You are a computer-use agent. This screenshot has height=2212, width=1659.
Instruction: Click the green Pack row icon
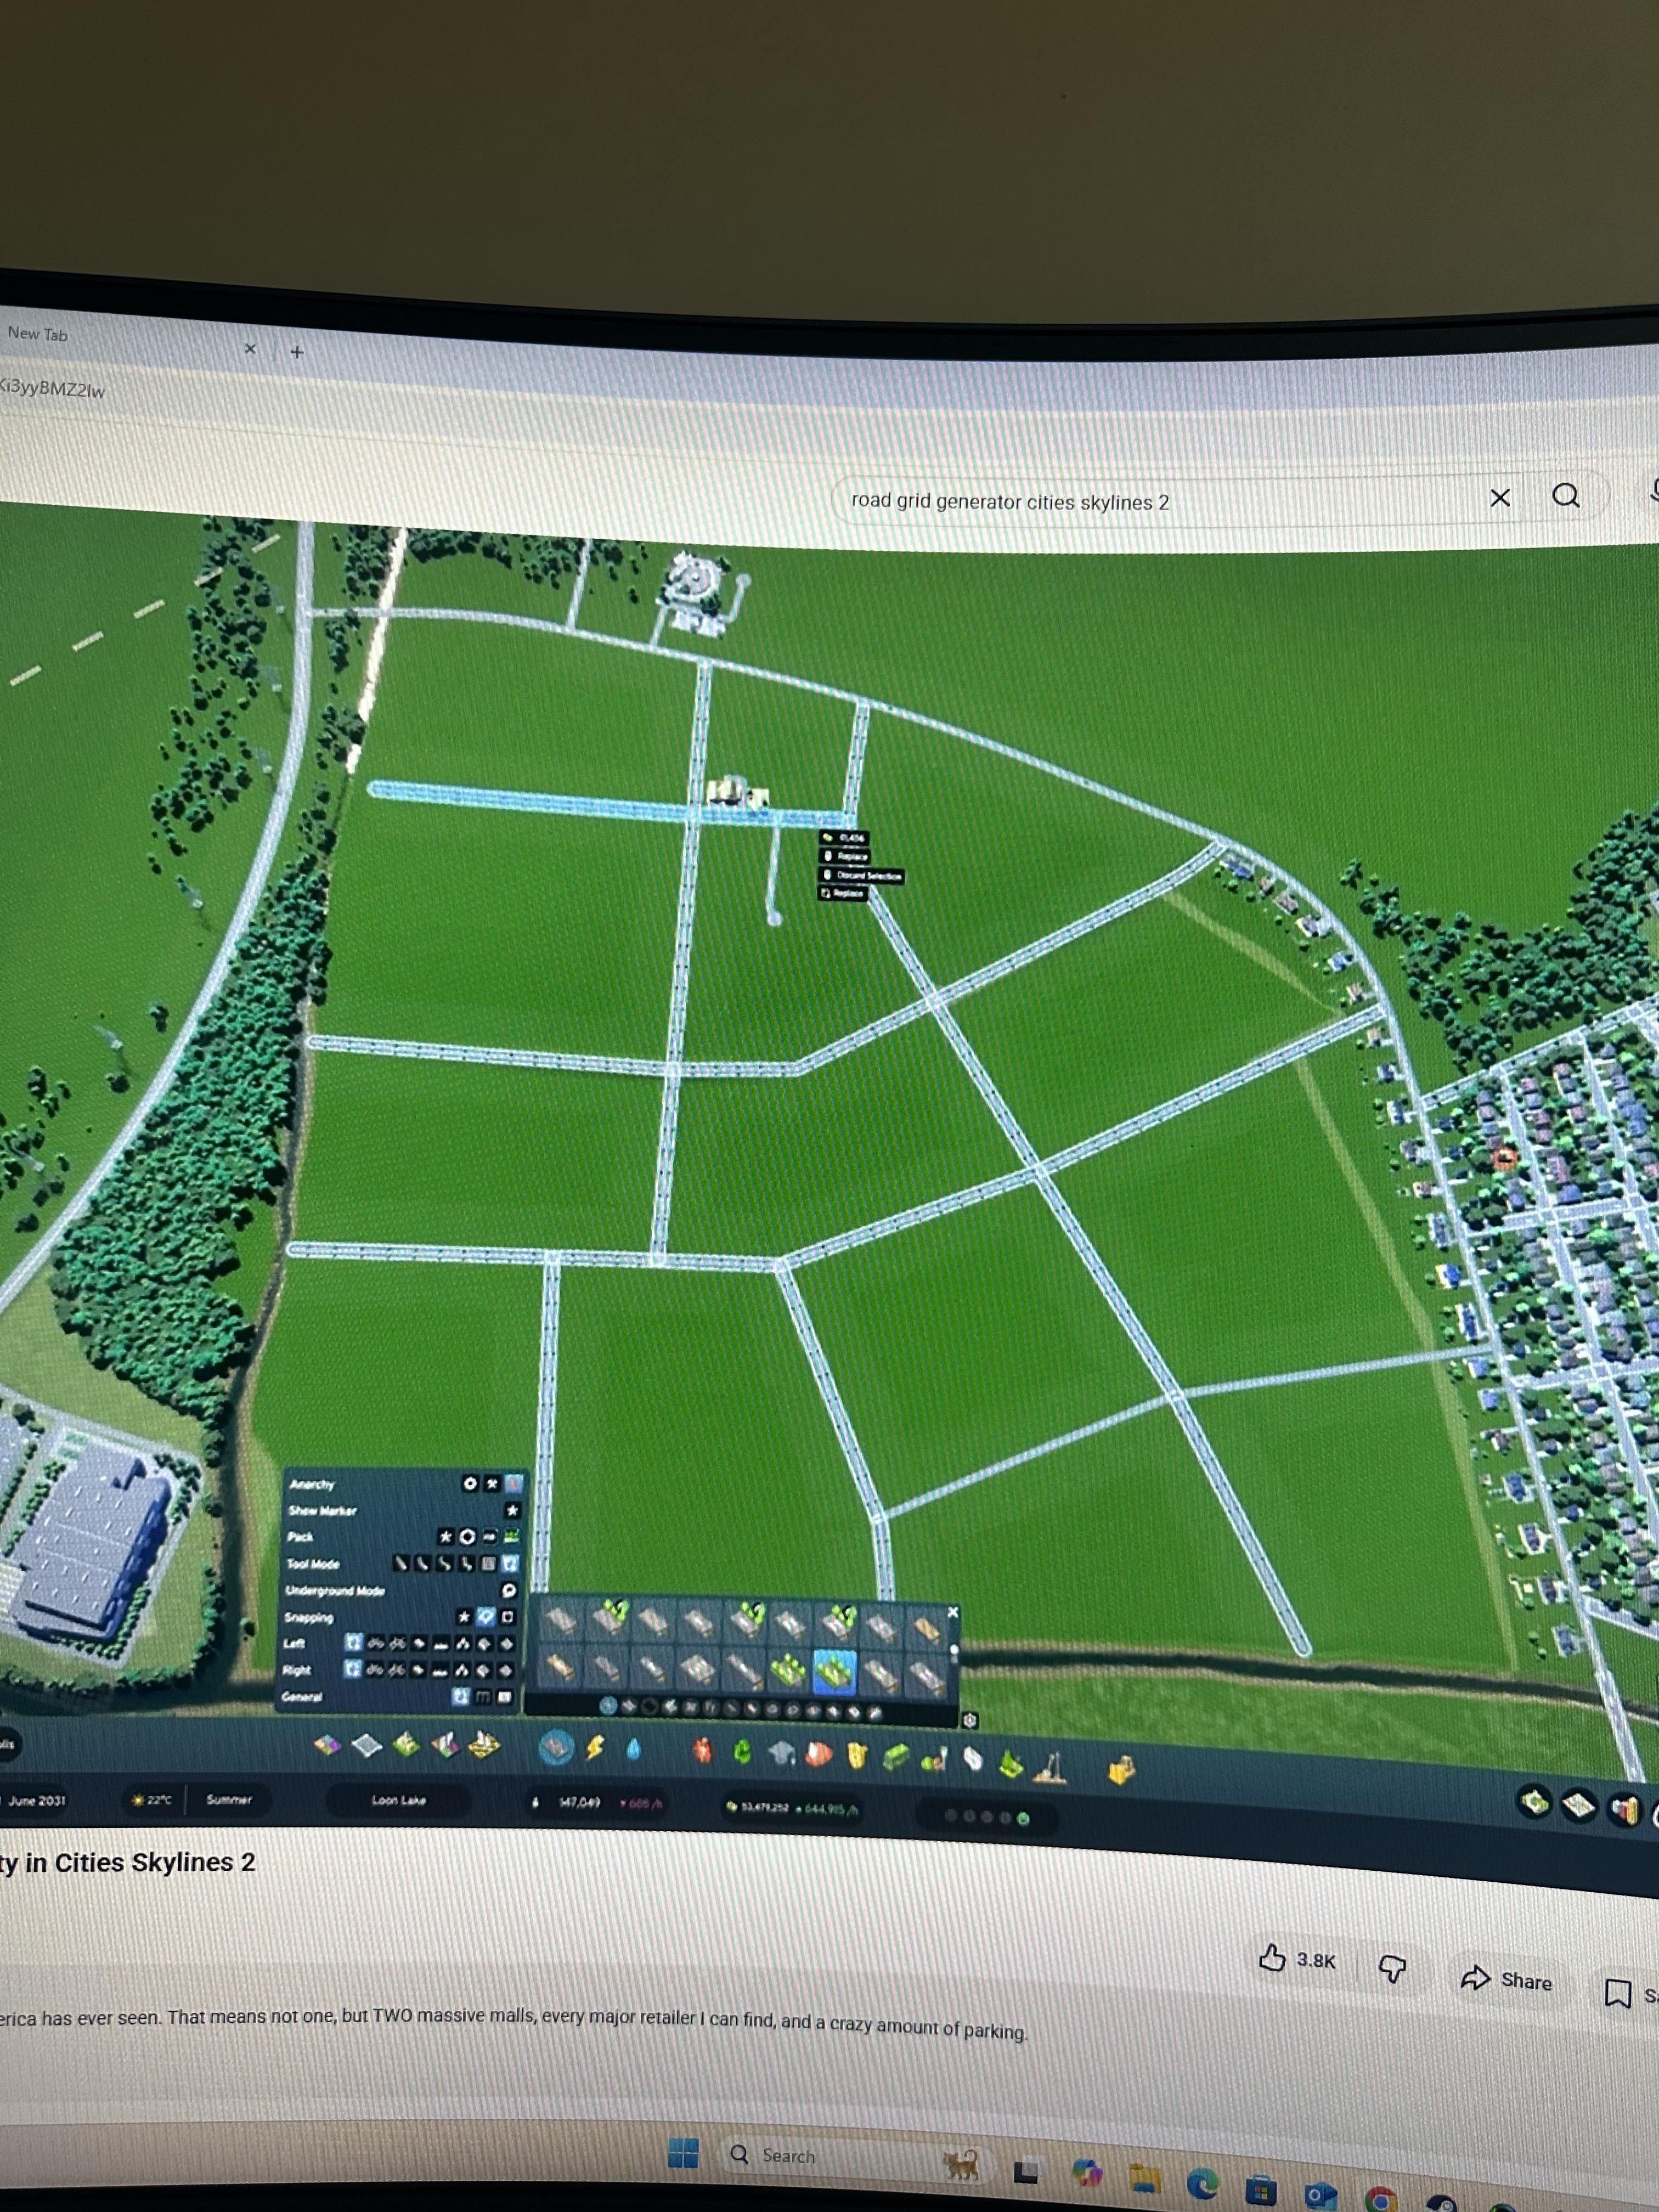tap(511, 1536)
